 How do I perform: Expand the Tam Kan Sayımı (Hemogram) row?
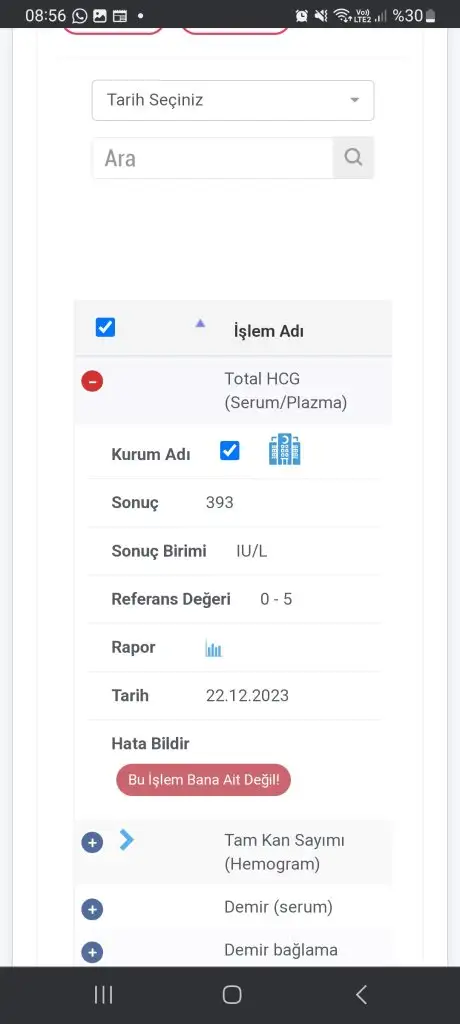pyautogui.click(x=92, y=842)
